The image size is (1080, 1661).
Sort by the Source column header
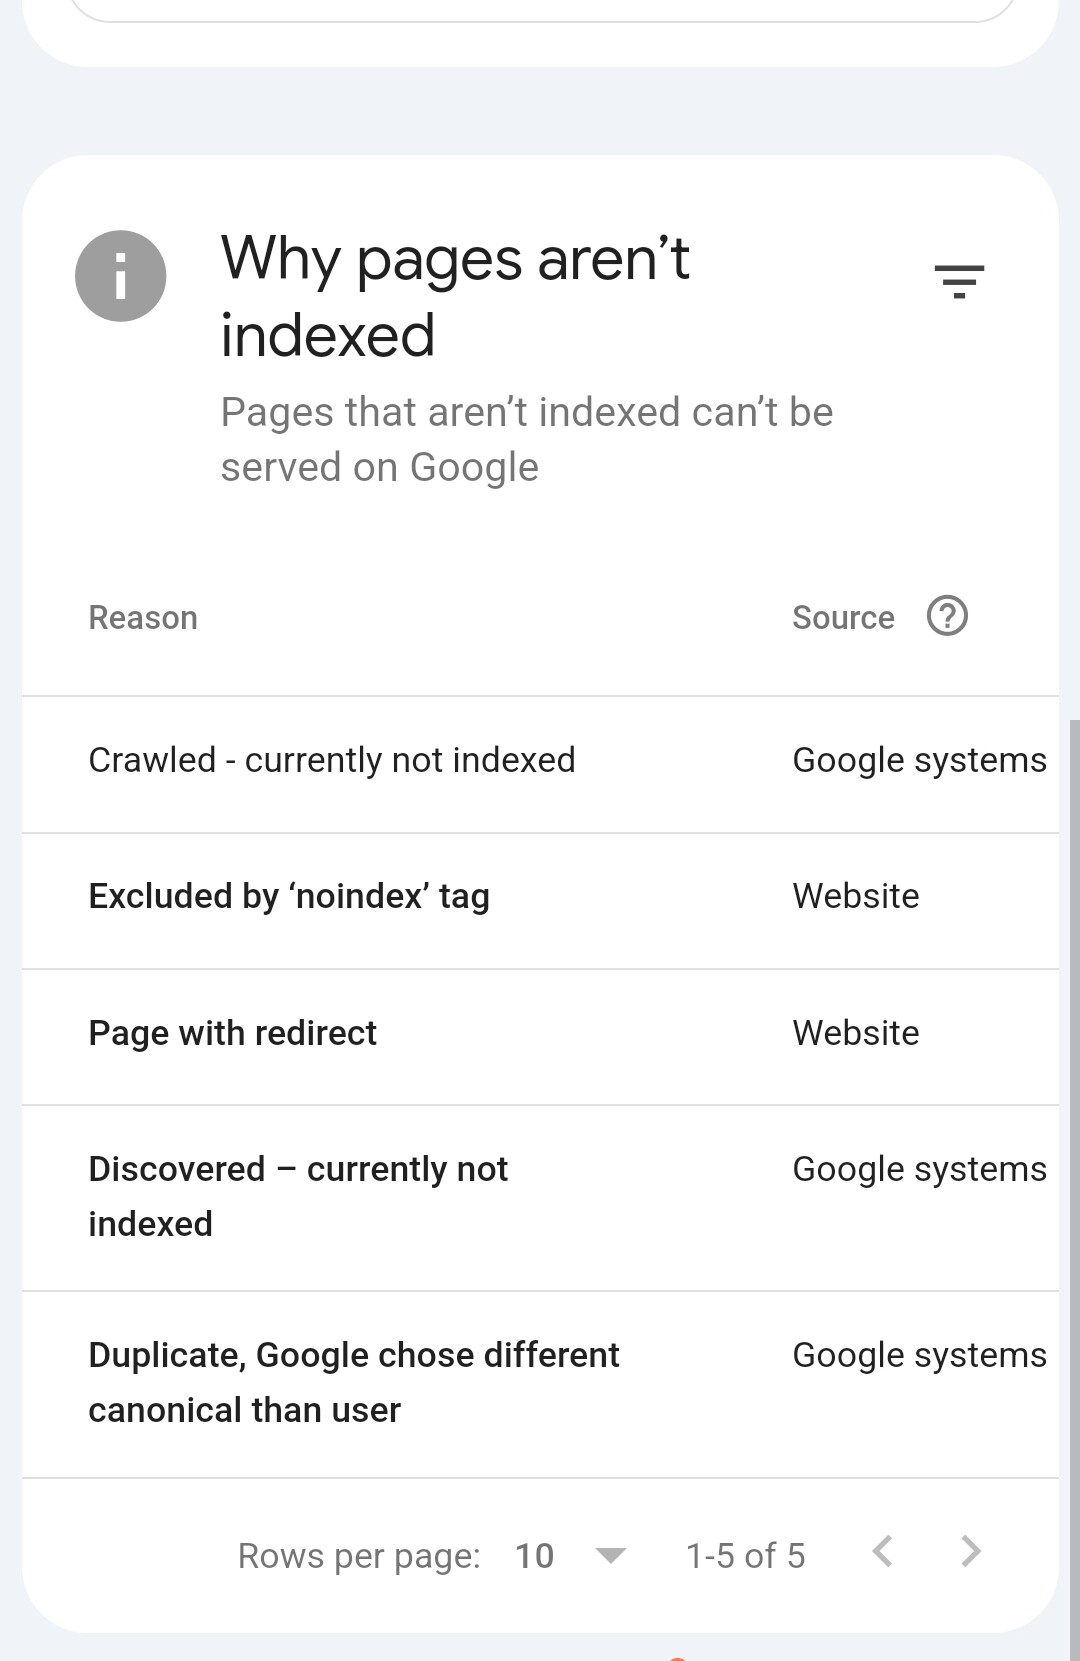[x=843, y=618]
